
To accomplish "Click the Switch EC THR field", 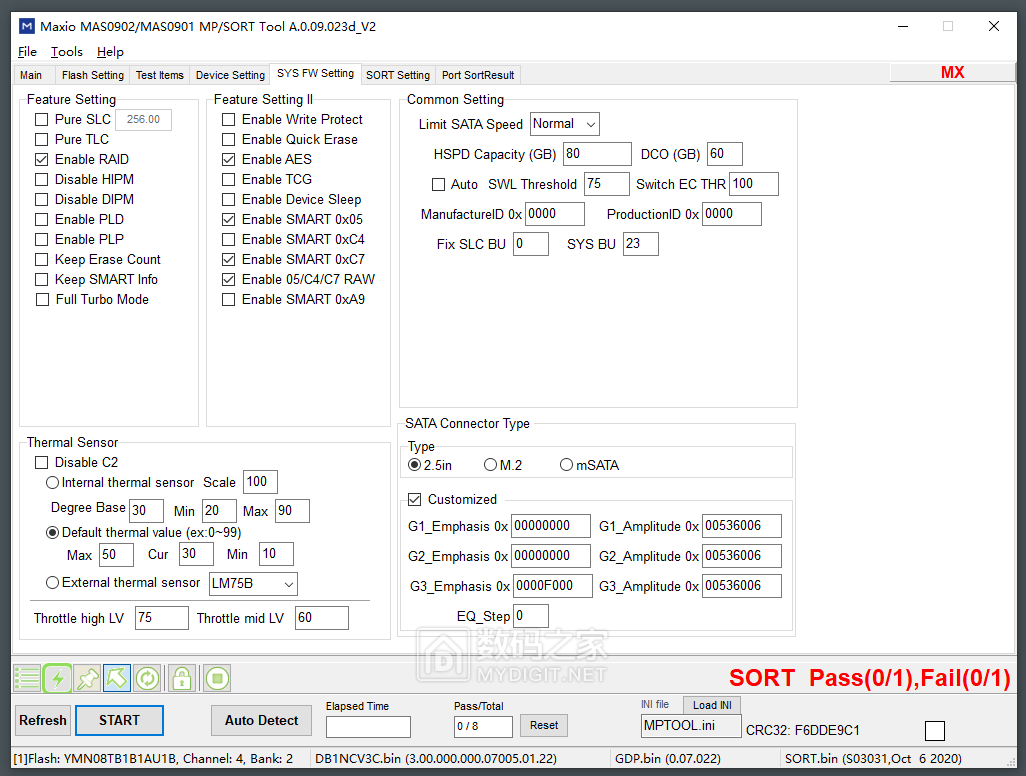I will [x=754, y=184].
